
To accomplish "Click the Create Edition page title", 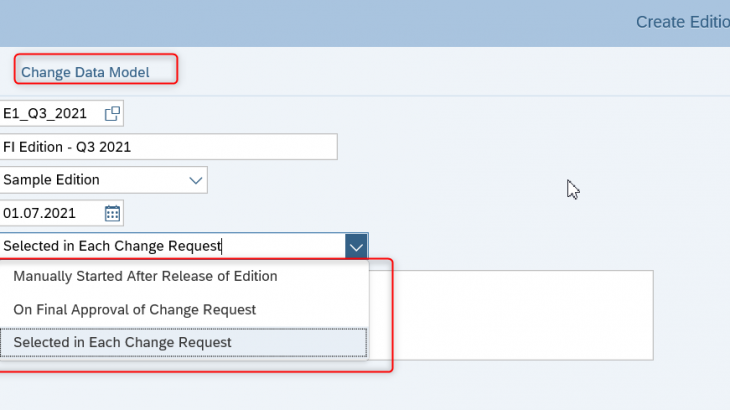I will click(x=682, y=21).
